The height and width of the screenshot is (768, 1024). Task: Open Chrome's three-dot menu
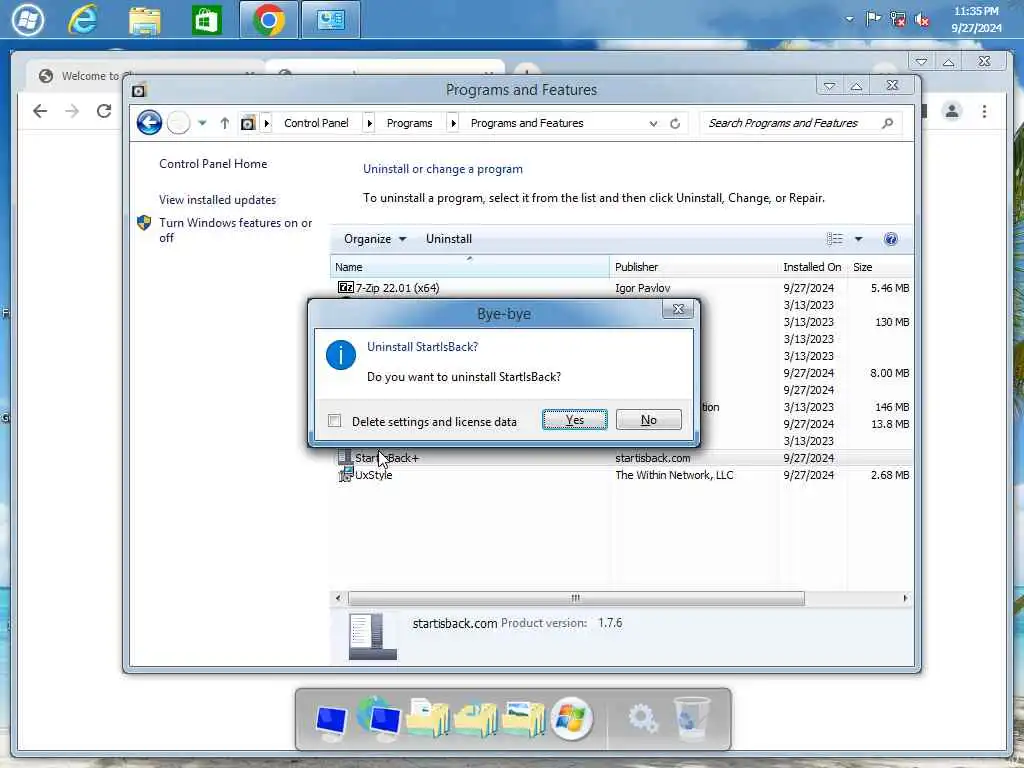click(x=984, y=111)
